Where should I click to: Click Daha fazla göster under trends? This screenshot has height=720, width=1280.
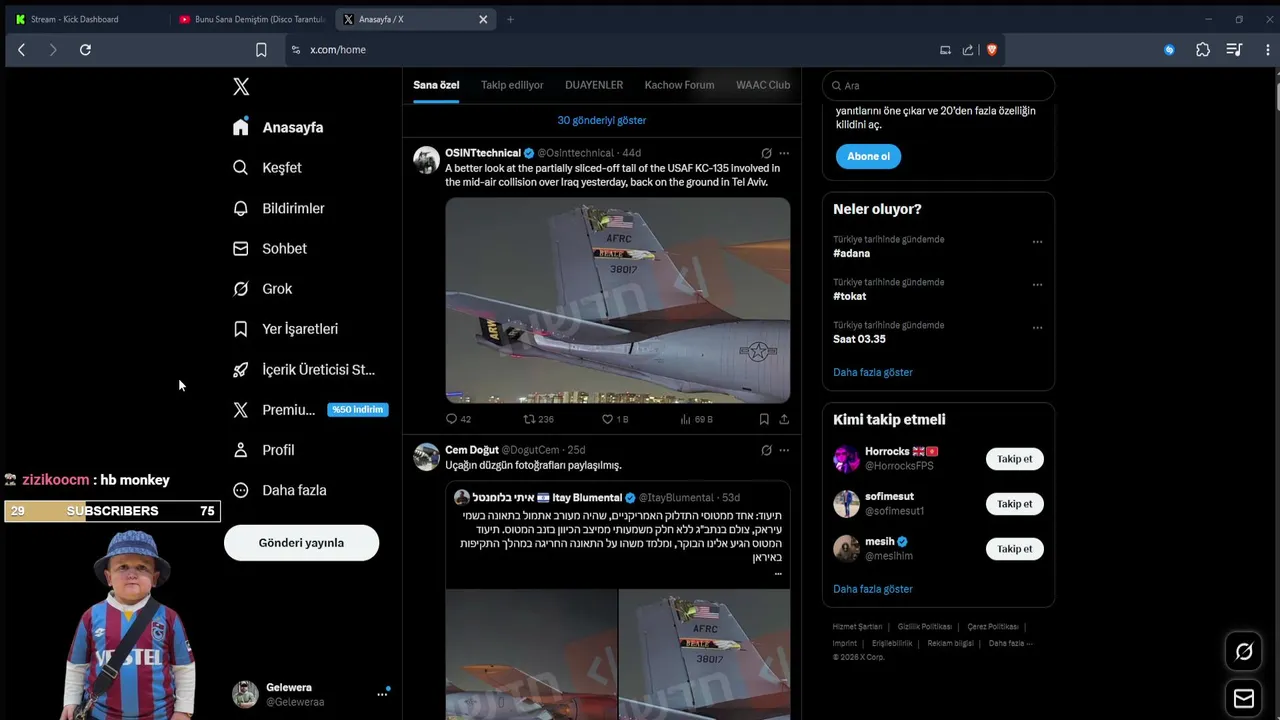click(873, 372)
